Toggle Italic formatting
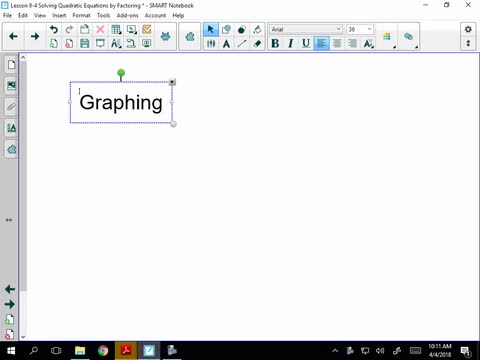This screenshot has width=480, height=360. [291, 43]
